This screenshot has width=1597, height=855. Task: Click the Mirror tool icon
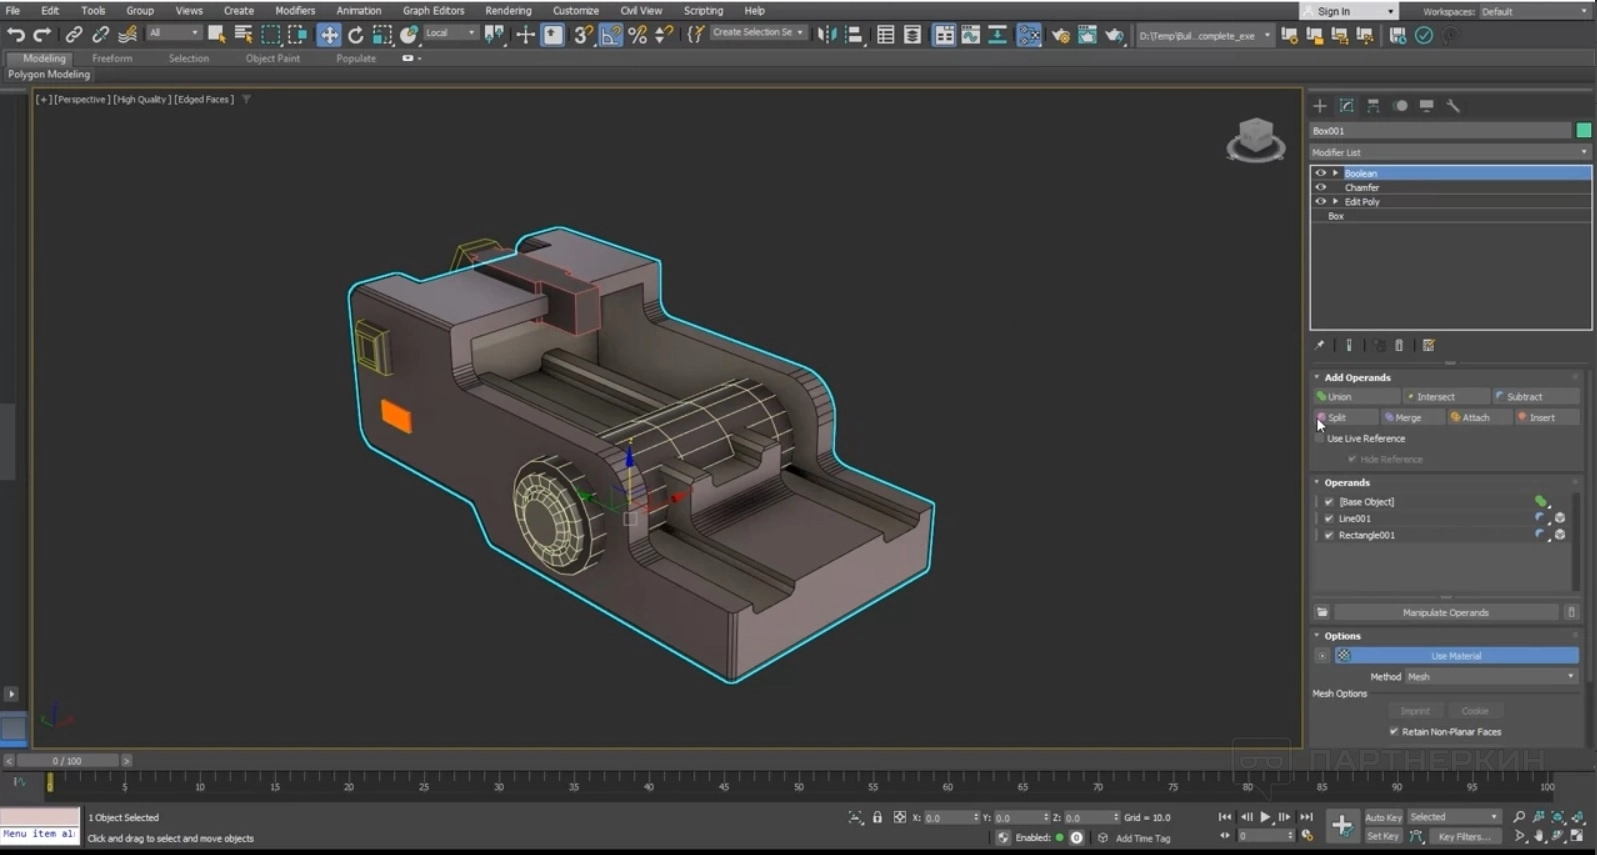pyautogui.click(x=826, y=35)
